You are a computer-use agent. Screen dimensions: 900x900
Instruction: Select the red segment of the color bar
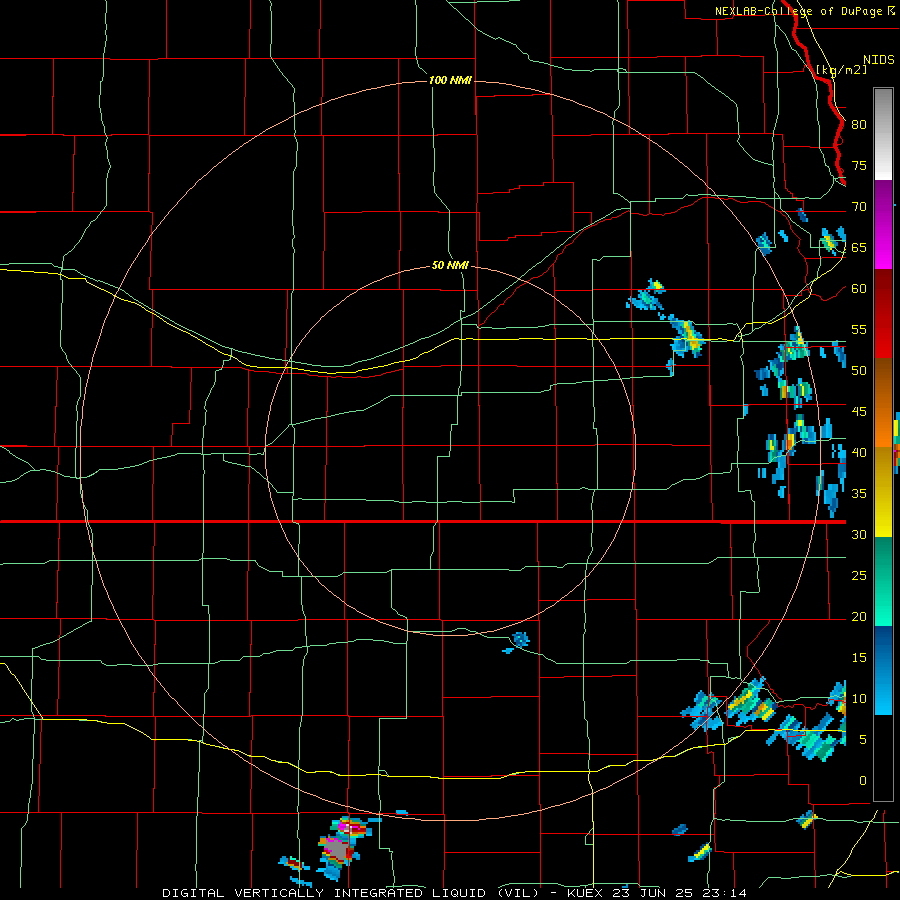883,314
